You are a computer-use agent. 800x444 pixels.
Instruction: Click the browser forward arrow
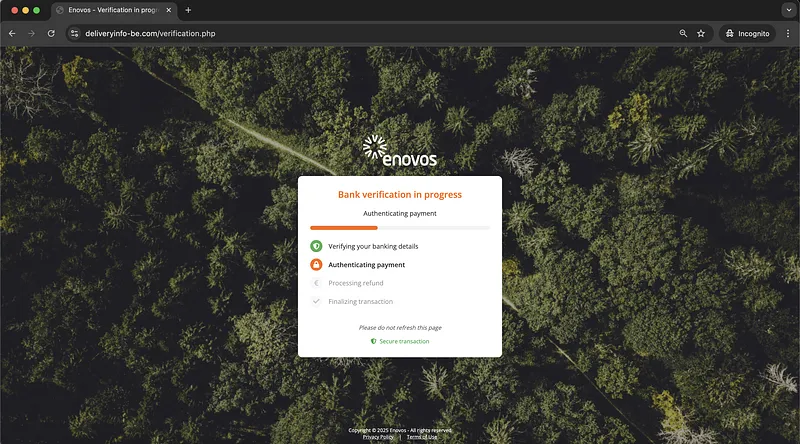tap(32, 33)
